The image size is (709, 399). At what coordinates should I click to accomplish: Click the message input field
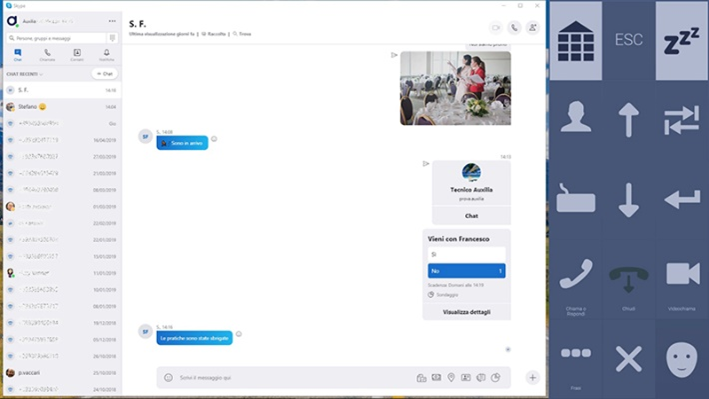coord(294,378)
